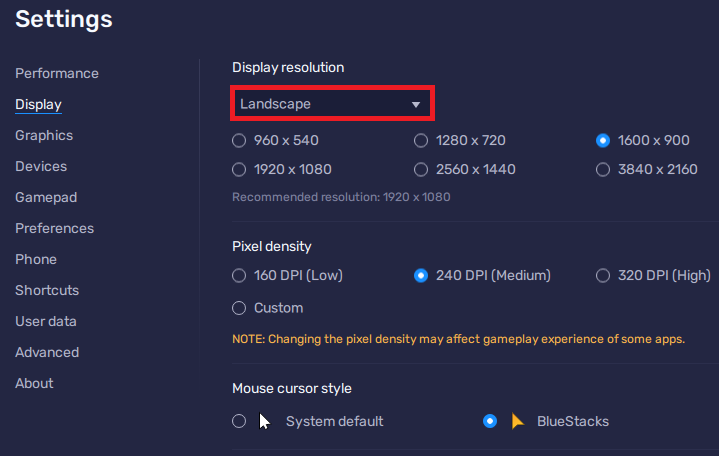
Task: Set pixel density to 160 DPI (Low)
Action: 239,275
